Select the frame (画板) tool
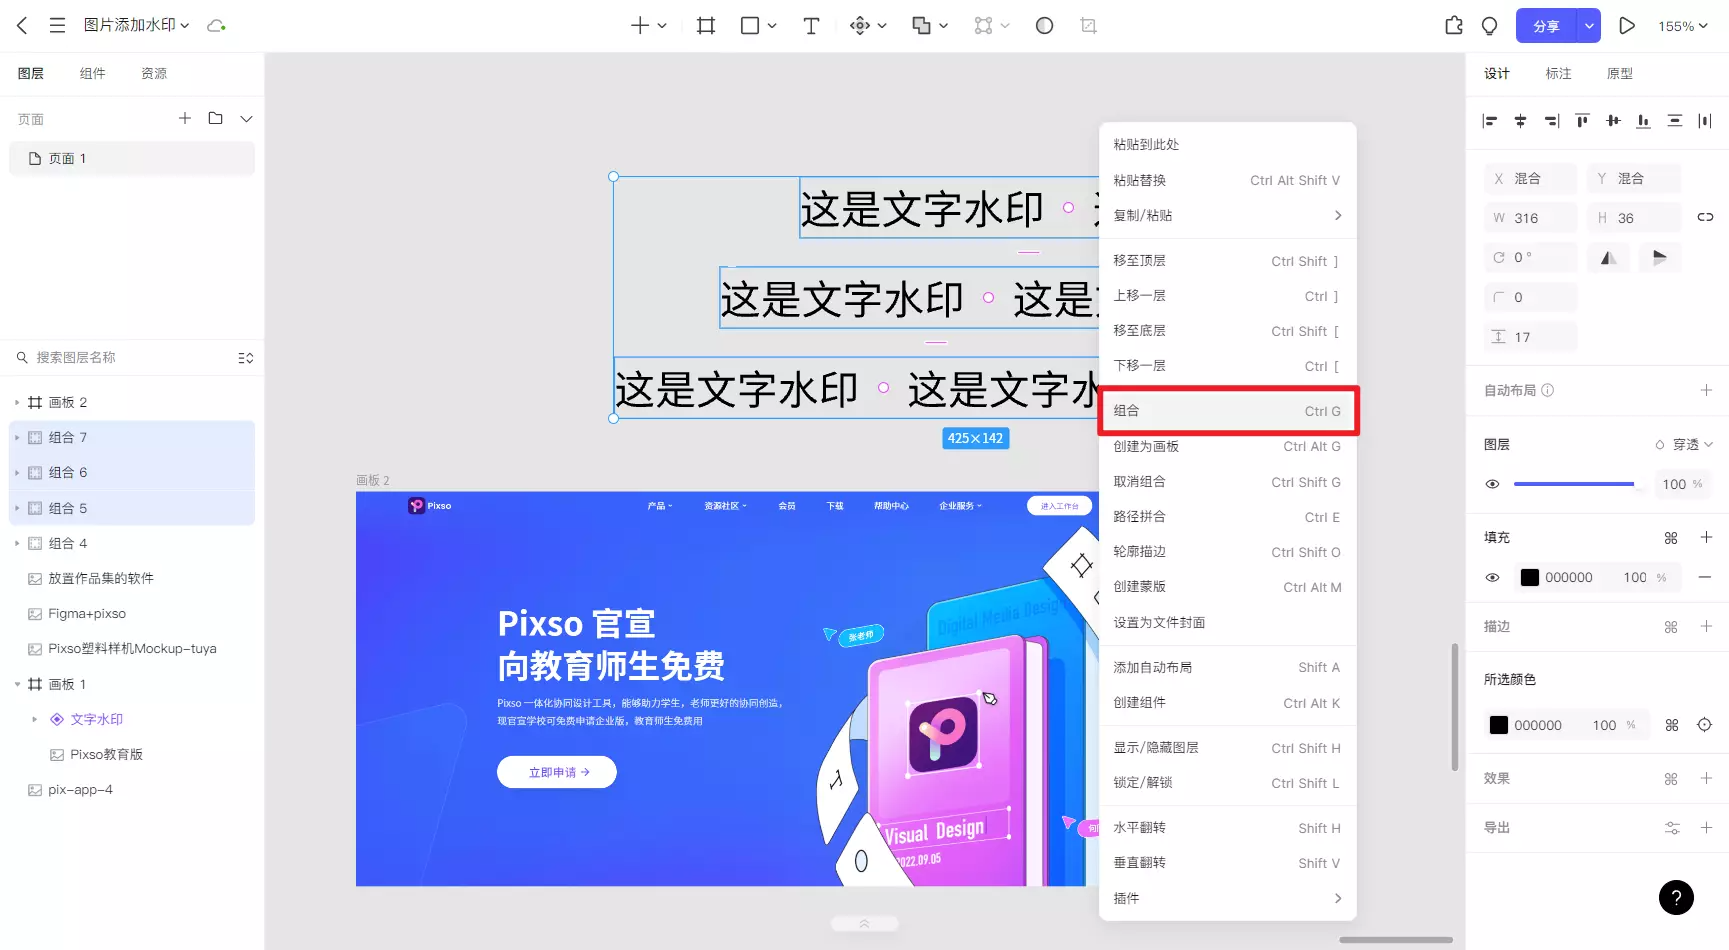Screen dimensions: 1729x950 [x=706, y=25]
